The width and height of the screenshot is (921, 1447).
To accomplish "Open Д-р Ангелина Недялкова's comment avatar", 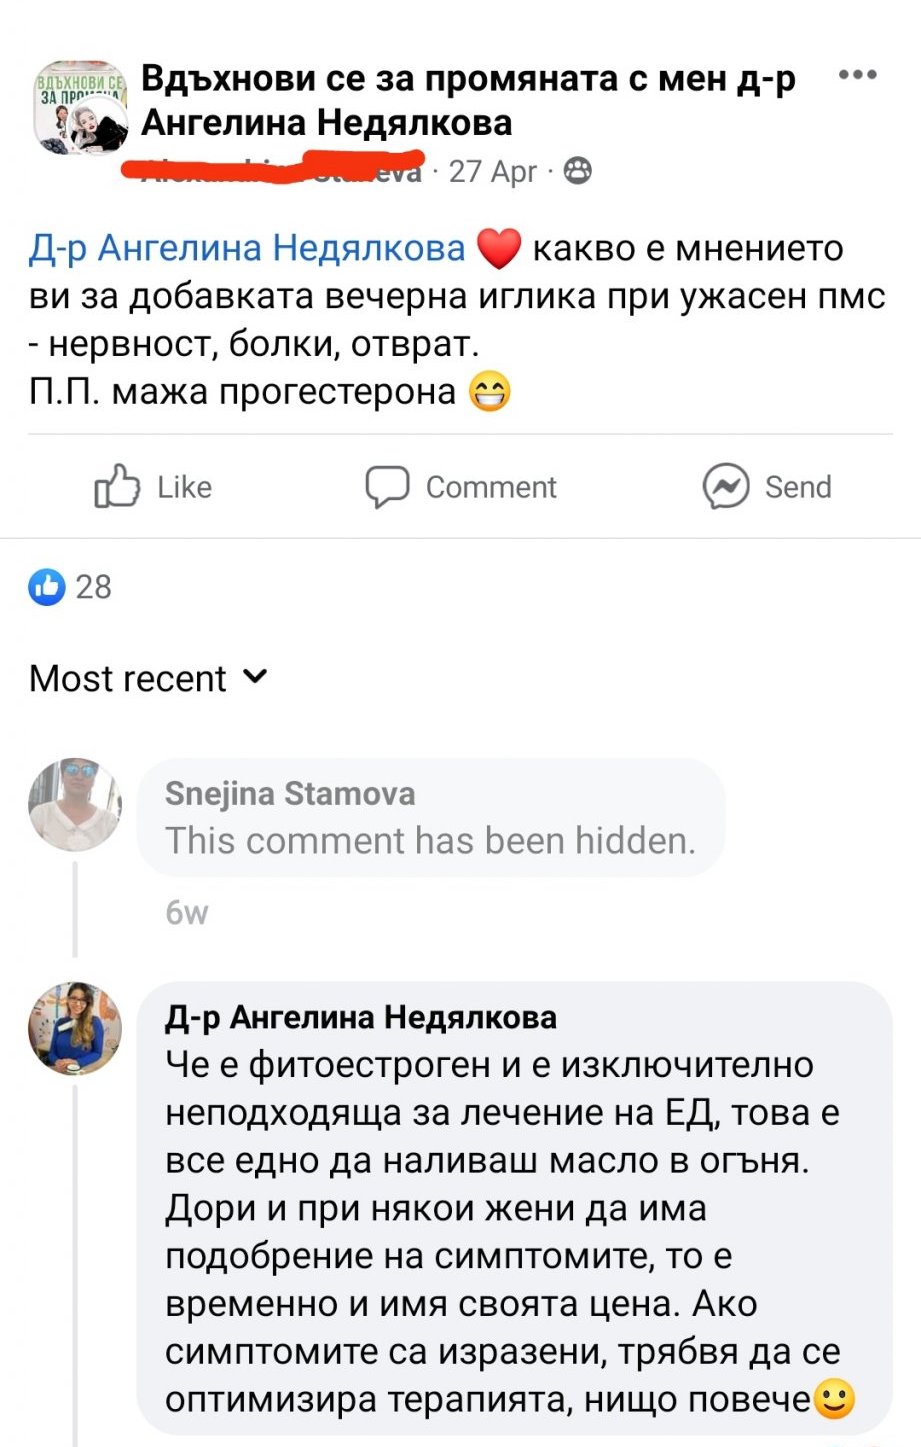I will click(75, 1029).
